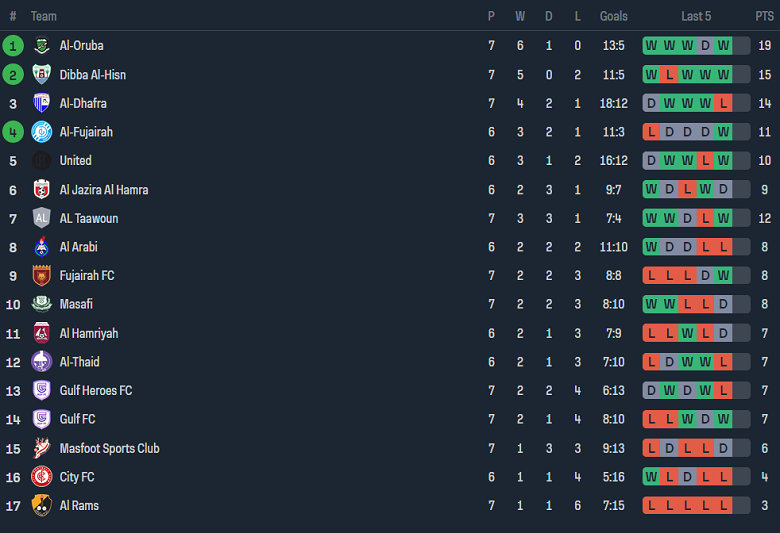Click the Masfoot Sports Club logo
The image size is (780, 533).
click(41, 448)
